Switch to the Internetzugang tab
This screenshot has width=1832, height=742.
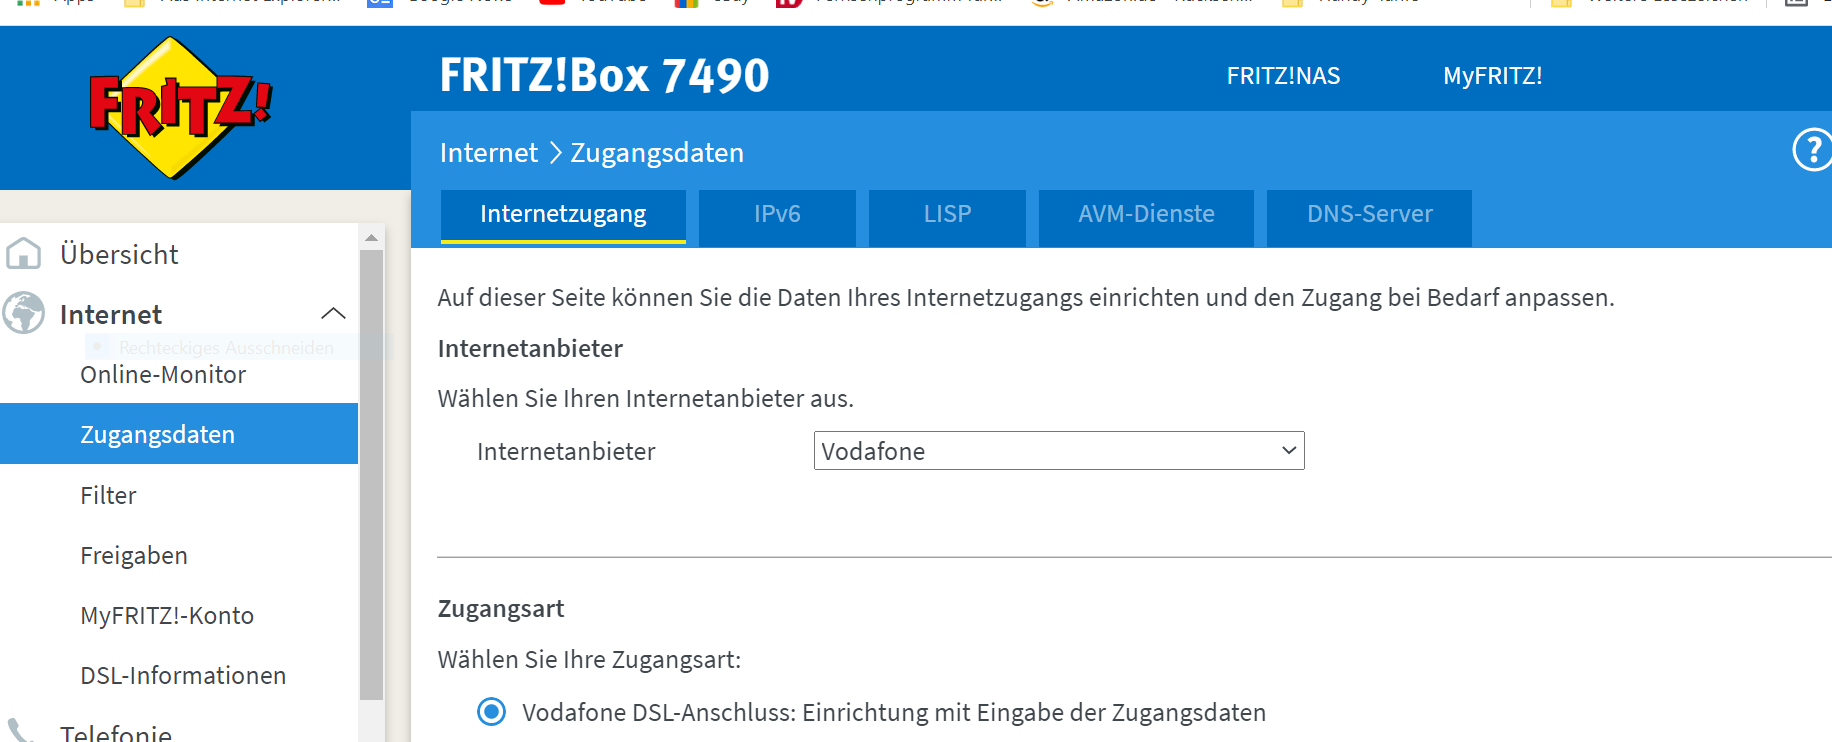tap(563, 215)
